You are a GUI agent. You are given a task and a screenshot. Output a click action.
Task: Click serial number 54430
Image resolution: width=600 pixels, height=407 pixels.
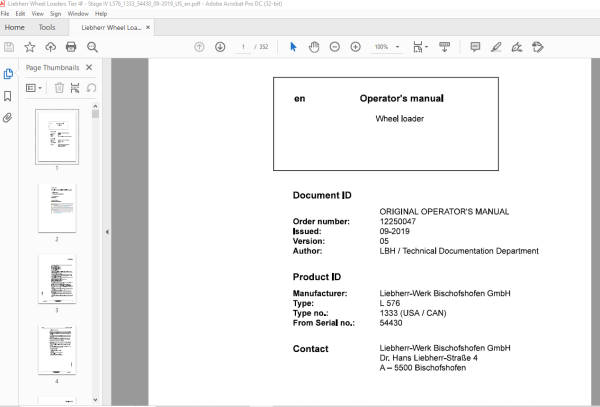[391, 323]
